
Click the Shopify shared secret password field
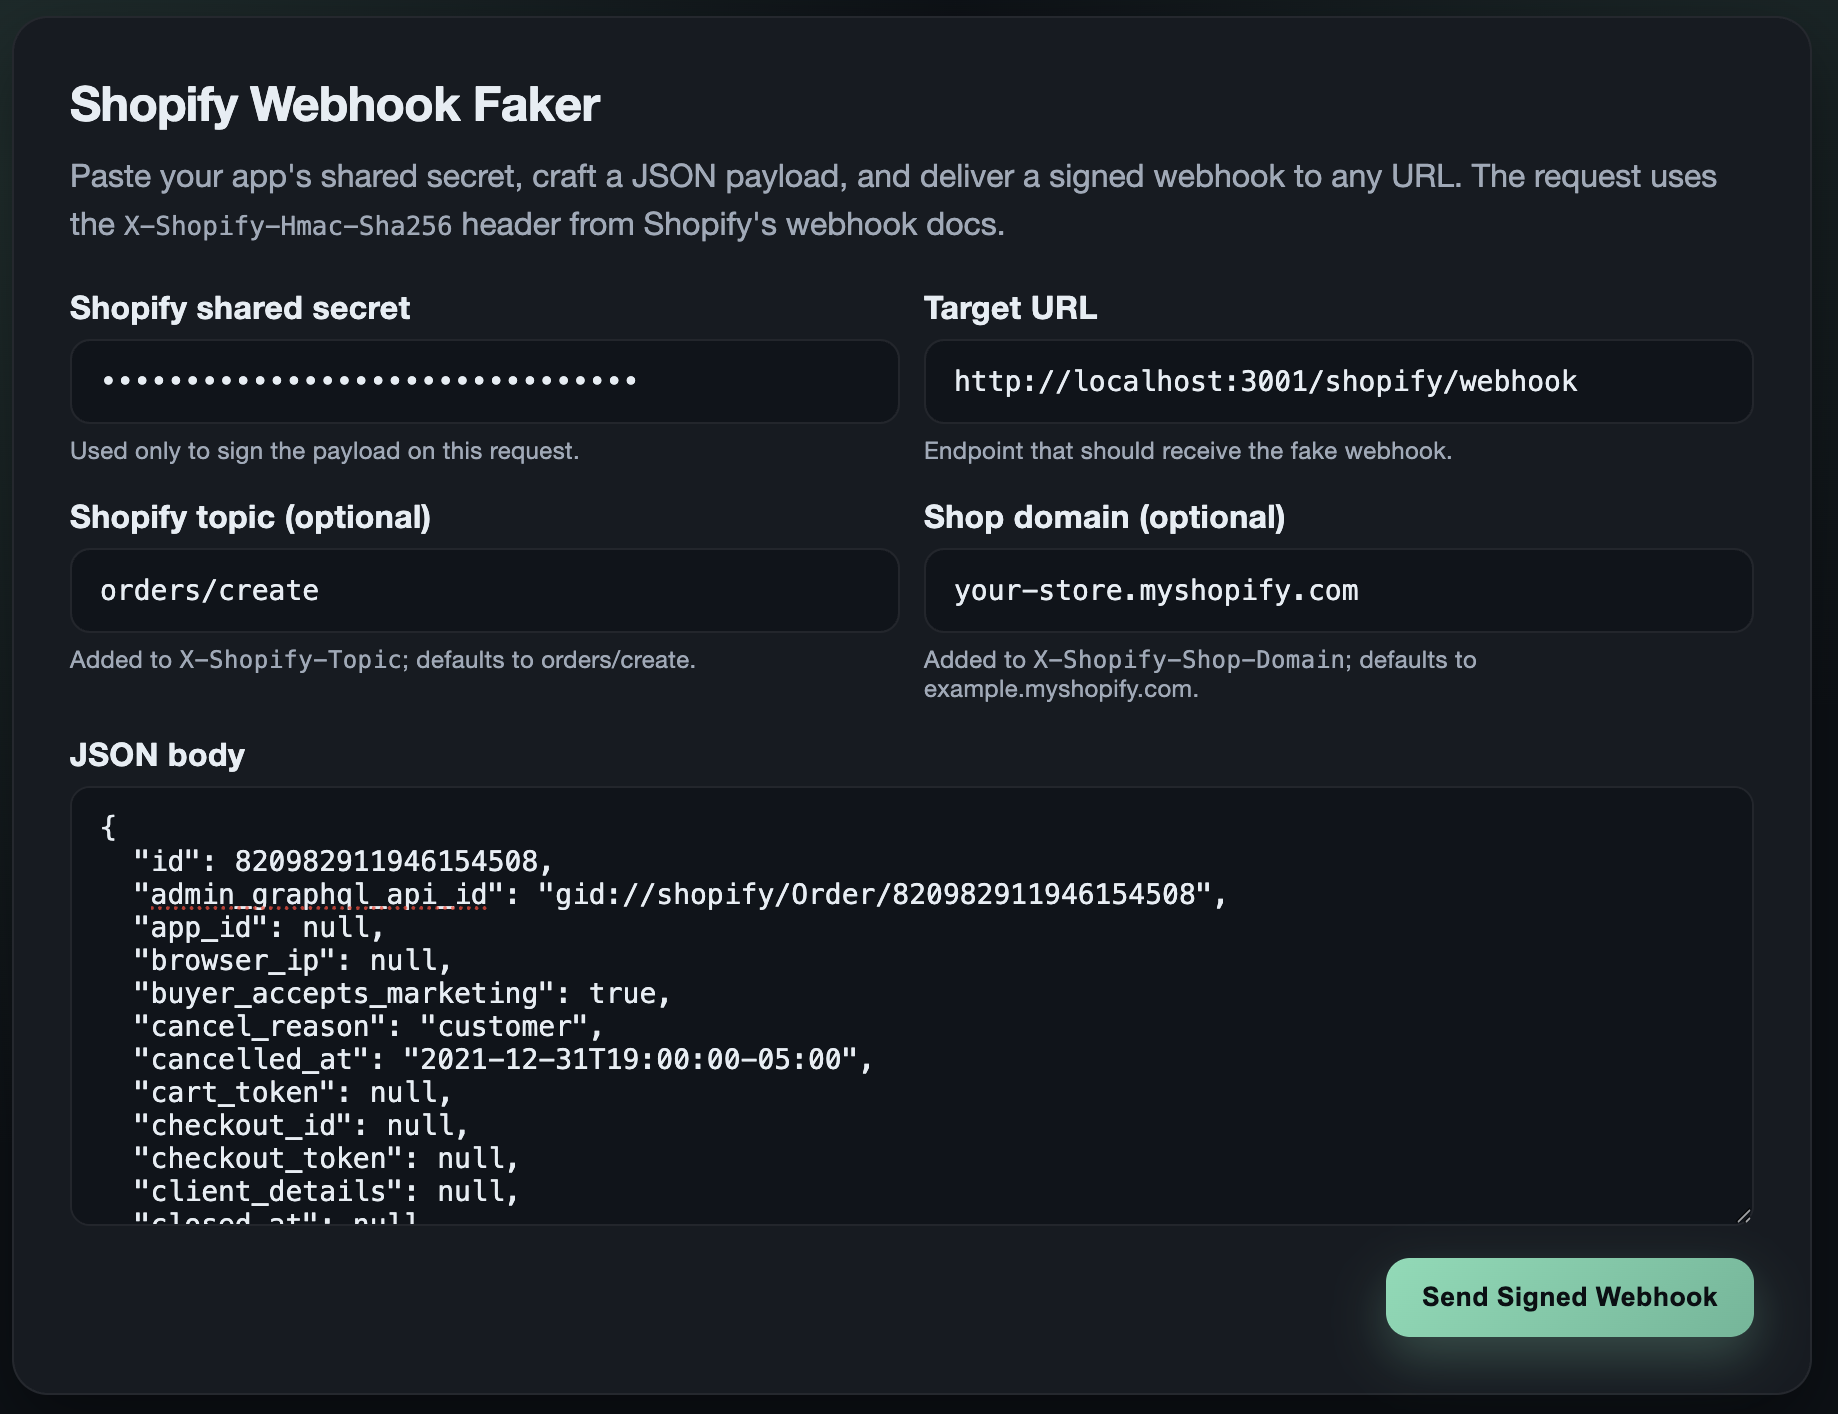[x=484, y=381]
